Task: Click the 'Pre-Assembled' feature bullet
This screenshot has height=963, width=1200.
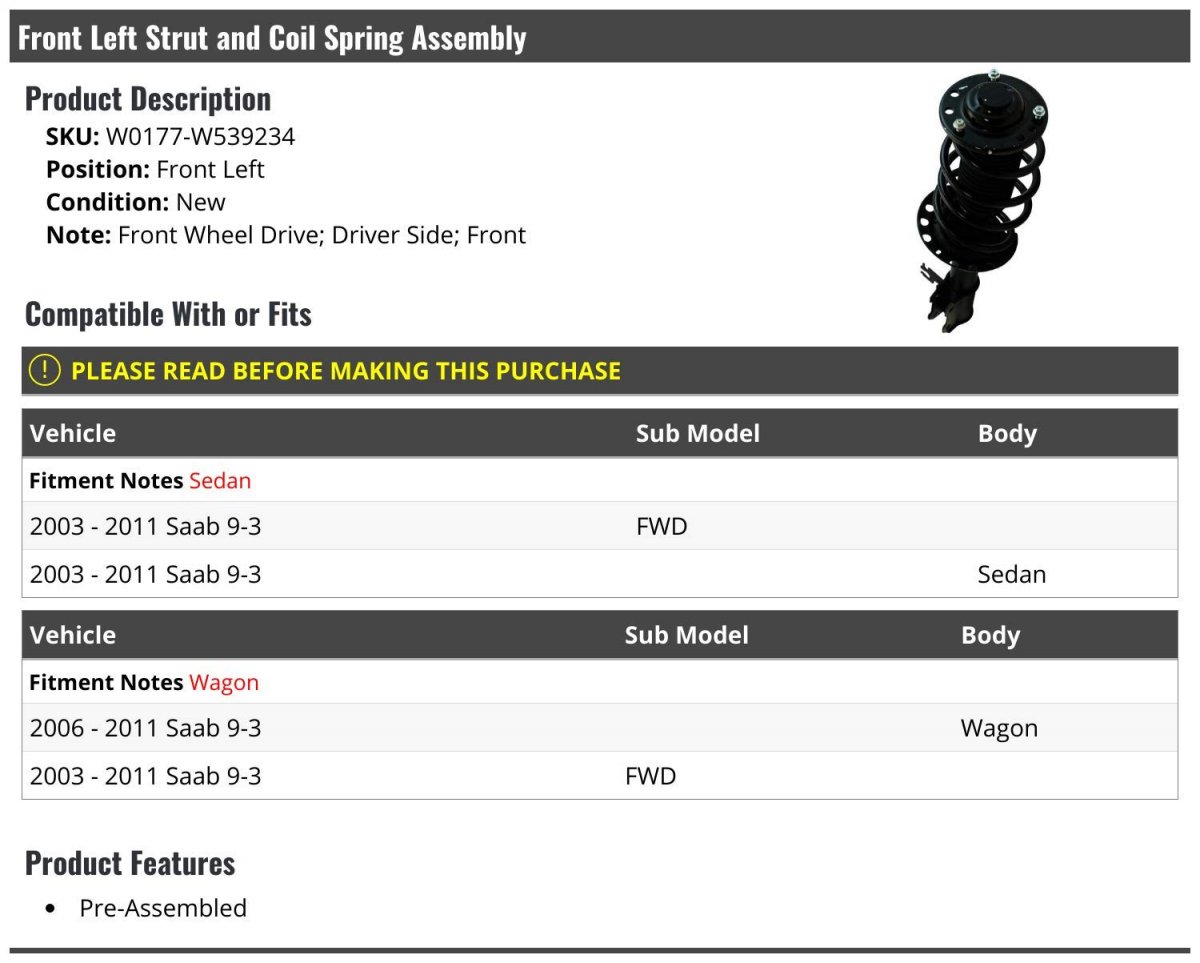Action: pyautogui.click(x=163, y=908)
